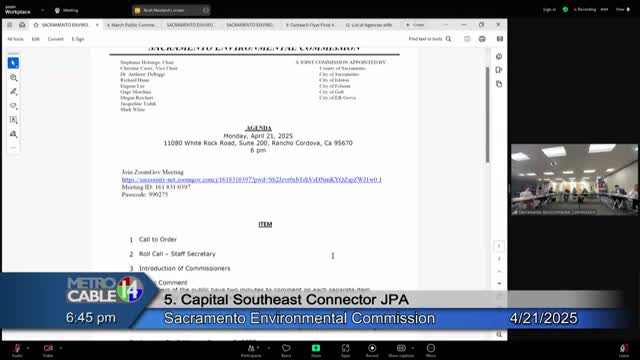Viewport: 640px width, 360px height.
Task: Click next page down arrow in right rail
Action: pos(499,283)
